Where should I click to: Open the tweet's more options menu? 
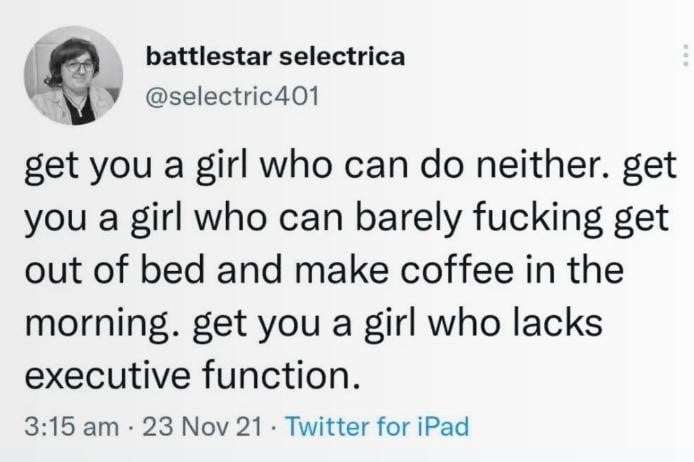685,56
